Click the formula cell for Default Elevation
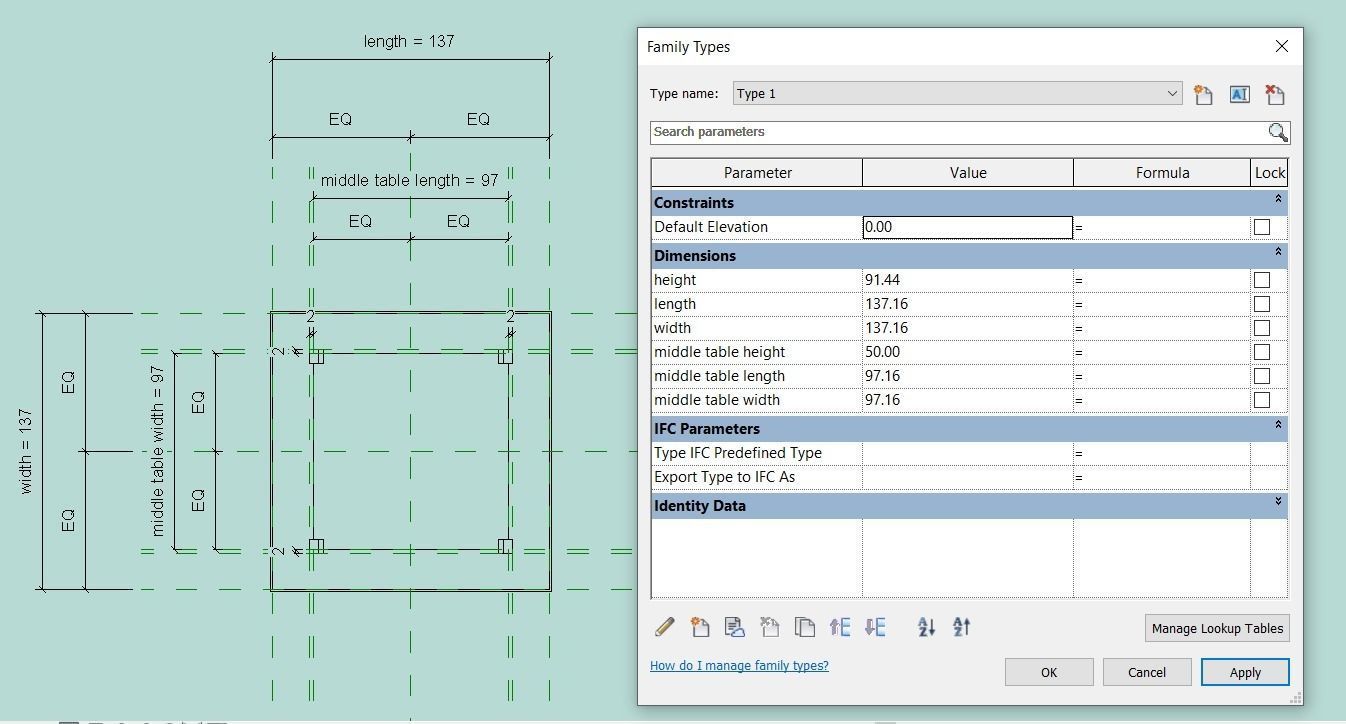The image size is (1346, 724). click(x=1162, y=227)
